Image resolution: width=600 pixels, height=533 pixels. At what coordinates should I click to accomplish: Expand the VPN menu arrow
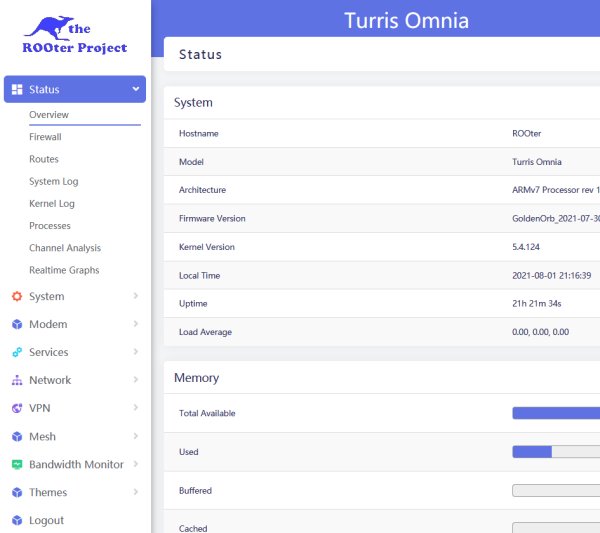135,407
